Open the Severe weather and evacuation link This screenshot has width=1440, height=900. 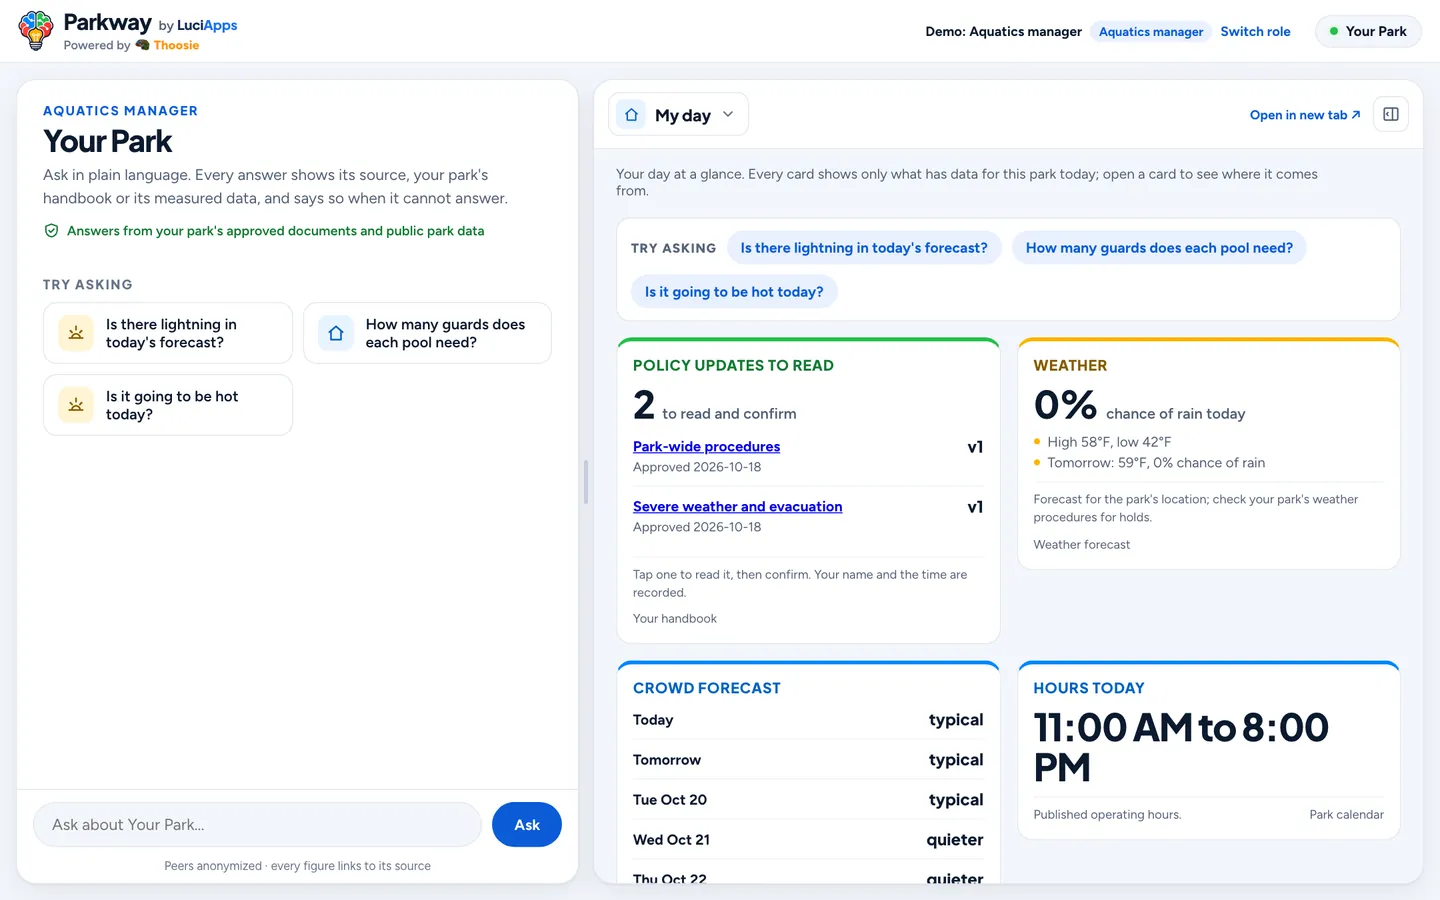[737, 507]
